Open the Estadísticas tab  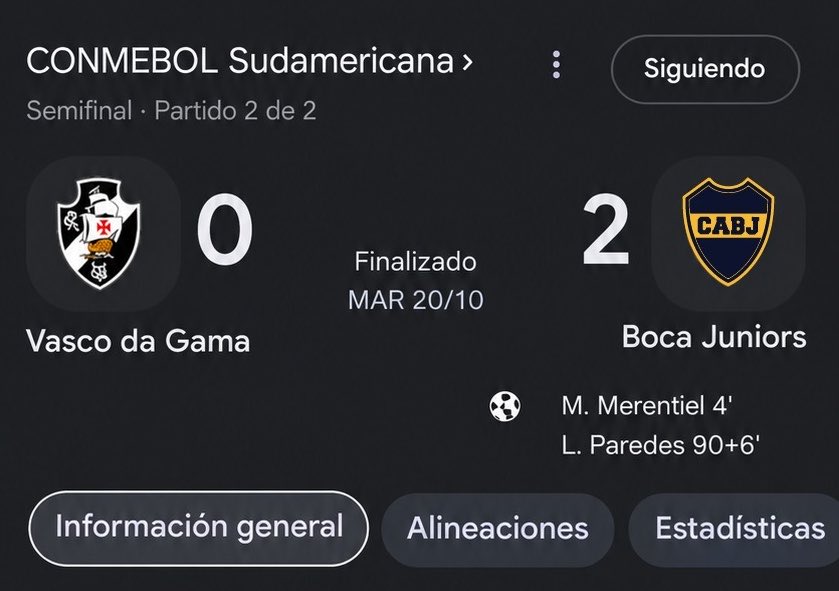[x=740, y=529]
